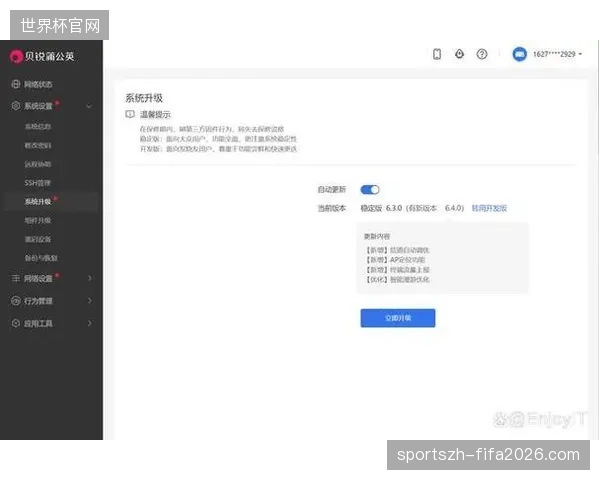Select 重启设备 submenu item

pyautogui.click(x=38, y=239)
